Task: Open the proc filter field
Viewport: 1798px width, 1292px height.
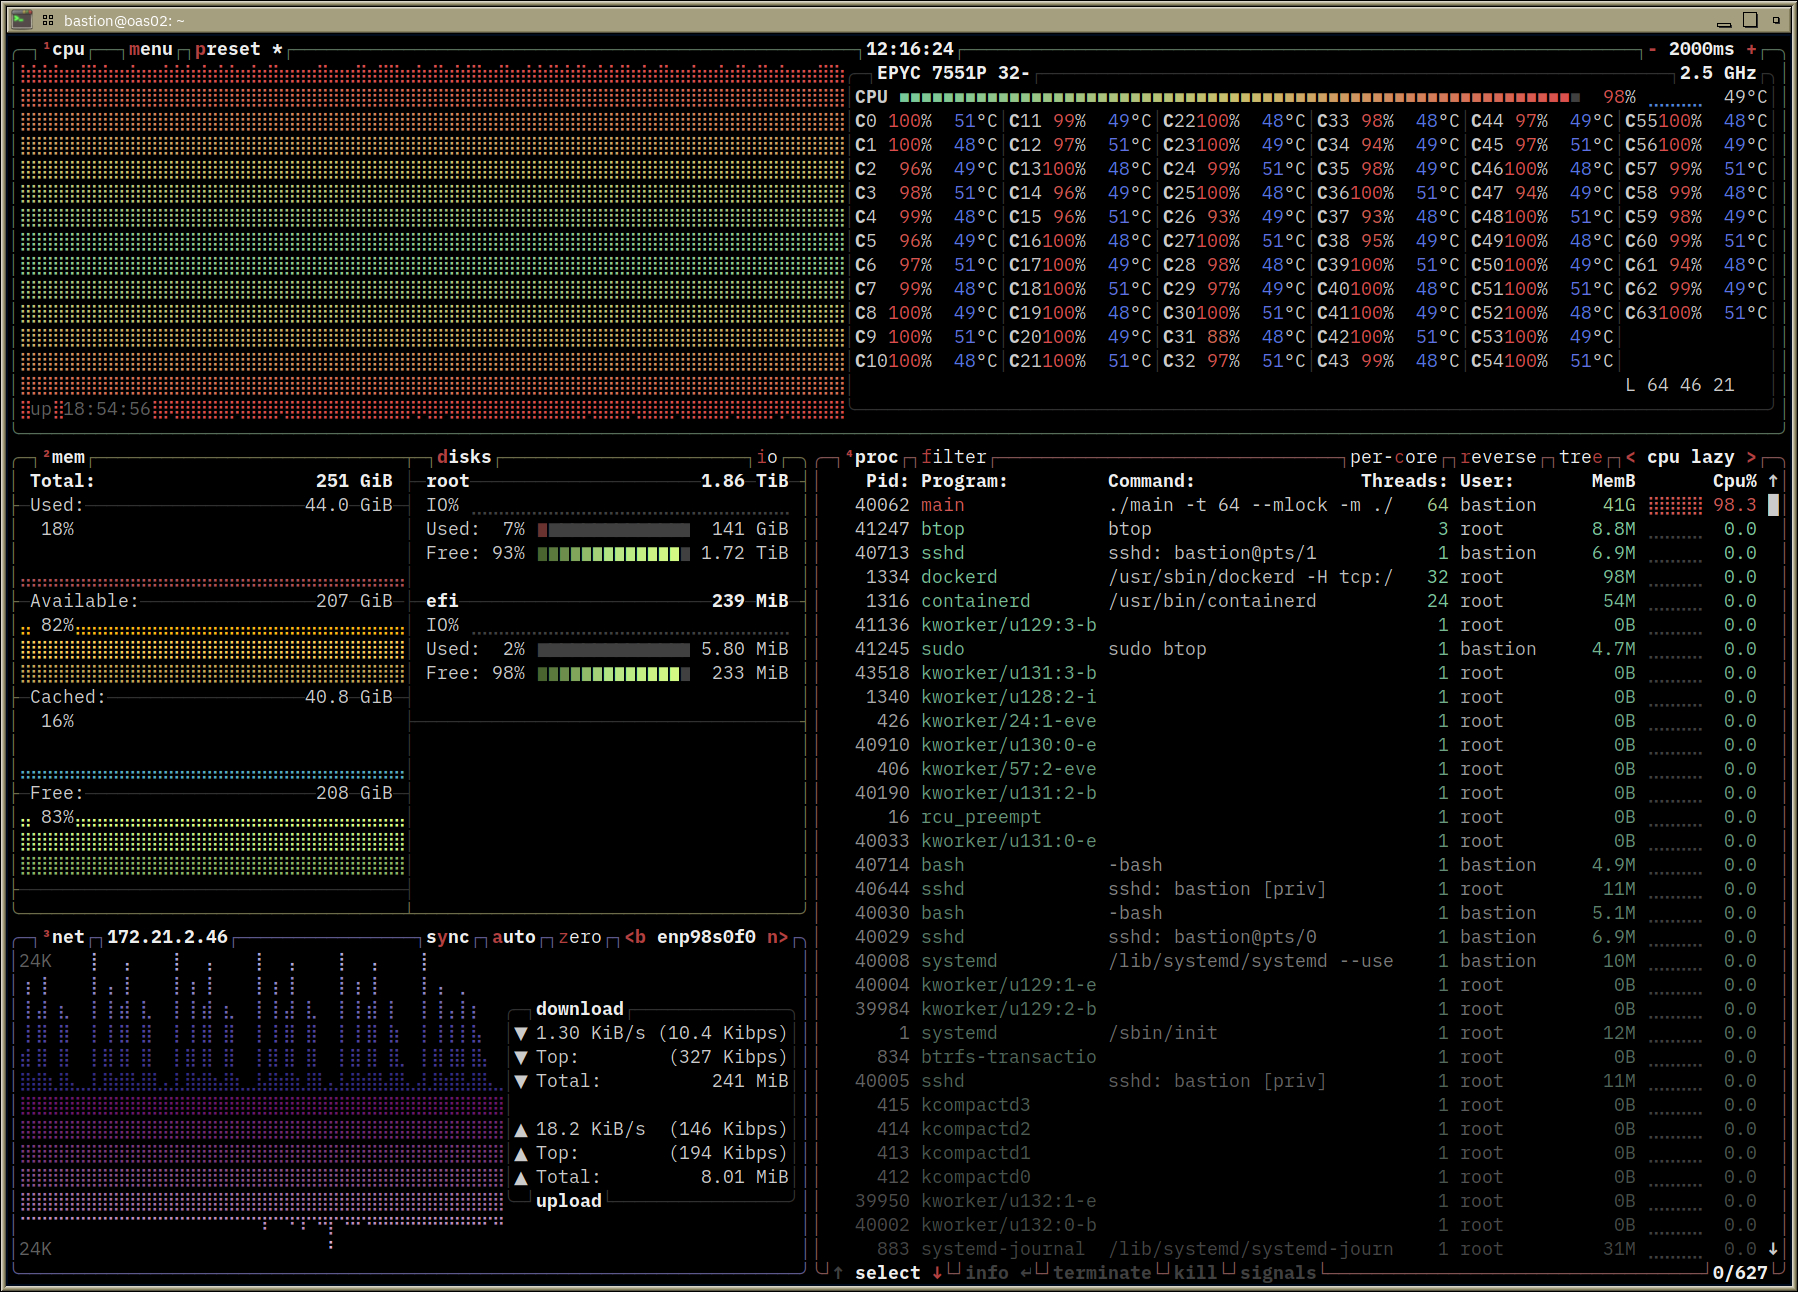Action: point(954,457)
